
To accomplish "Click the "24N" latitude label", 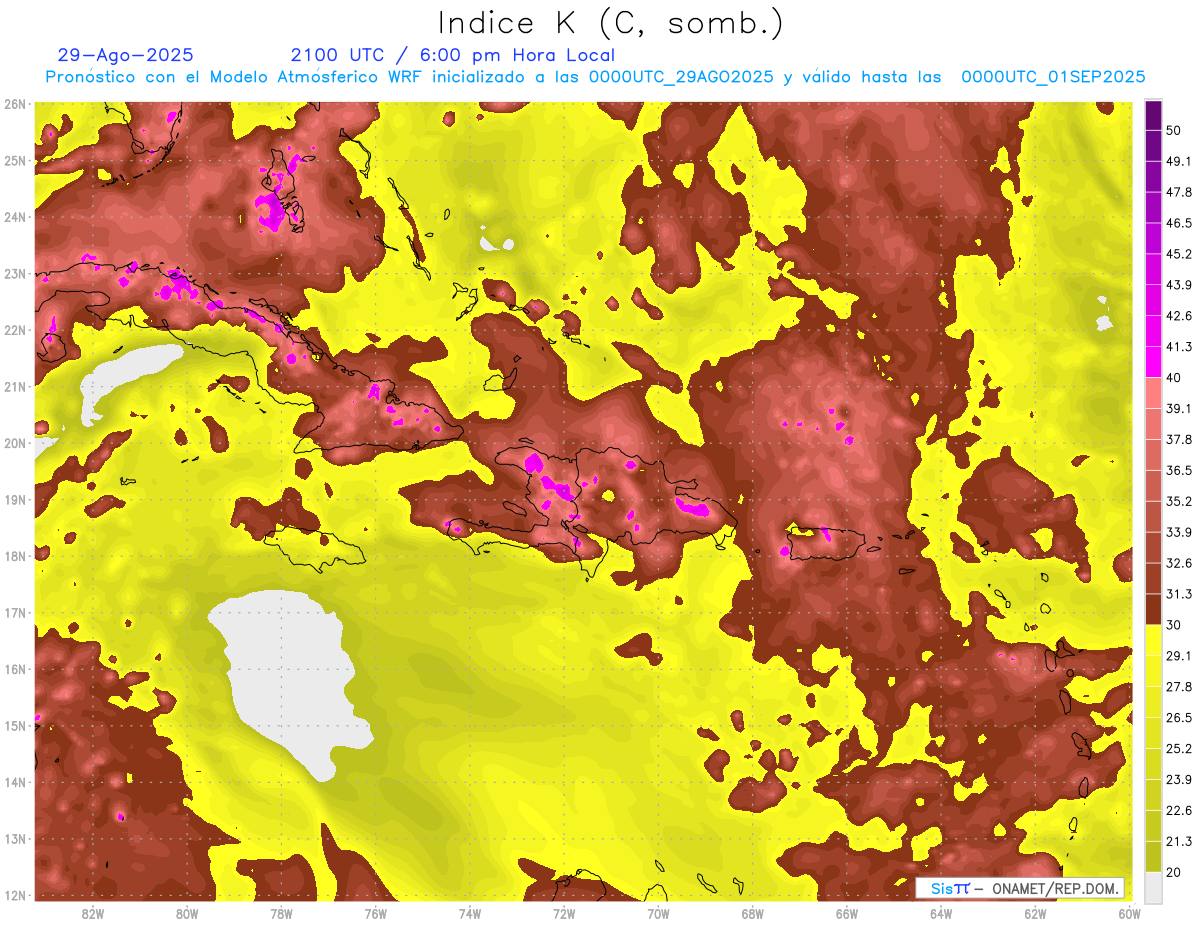I will click(15, 217).
